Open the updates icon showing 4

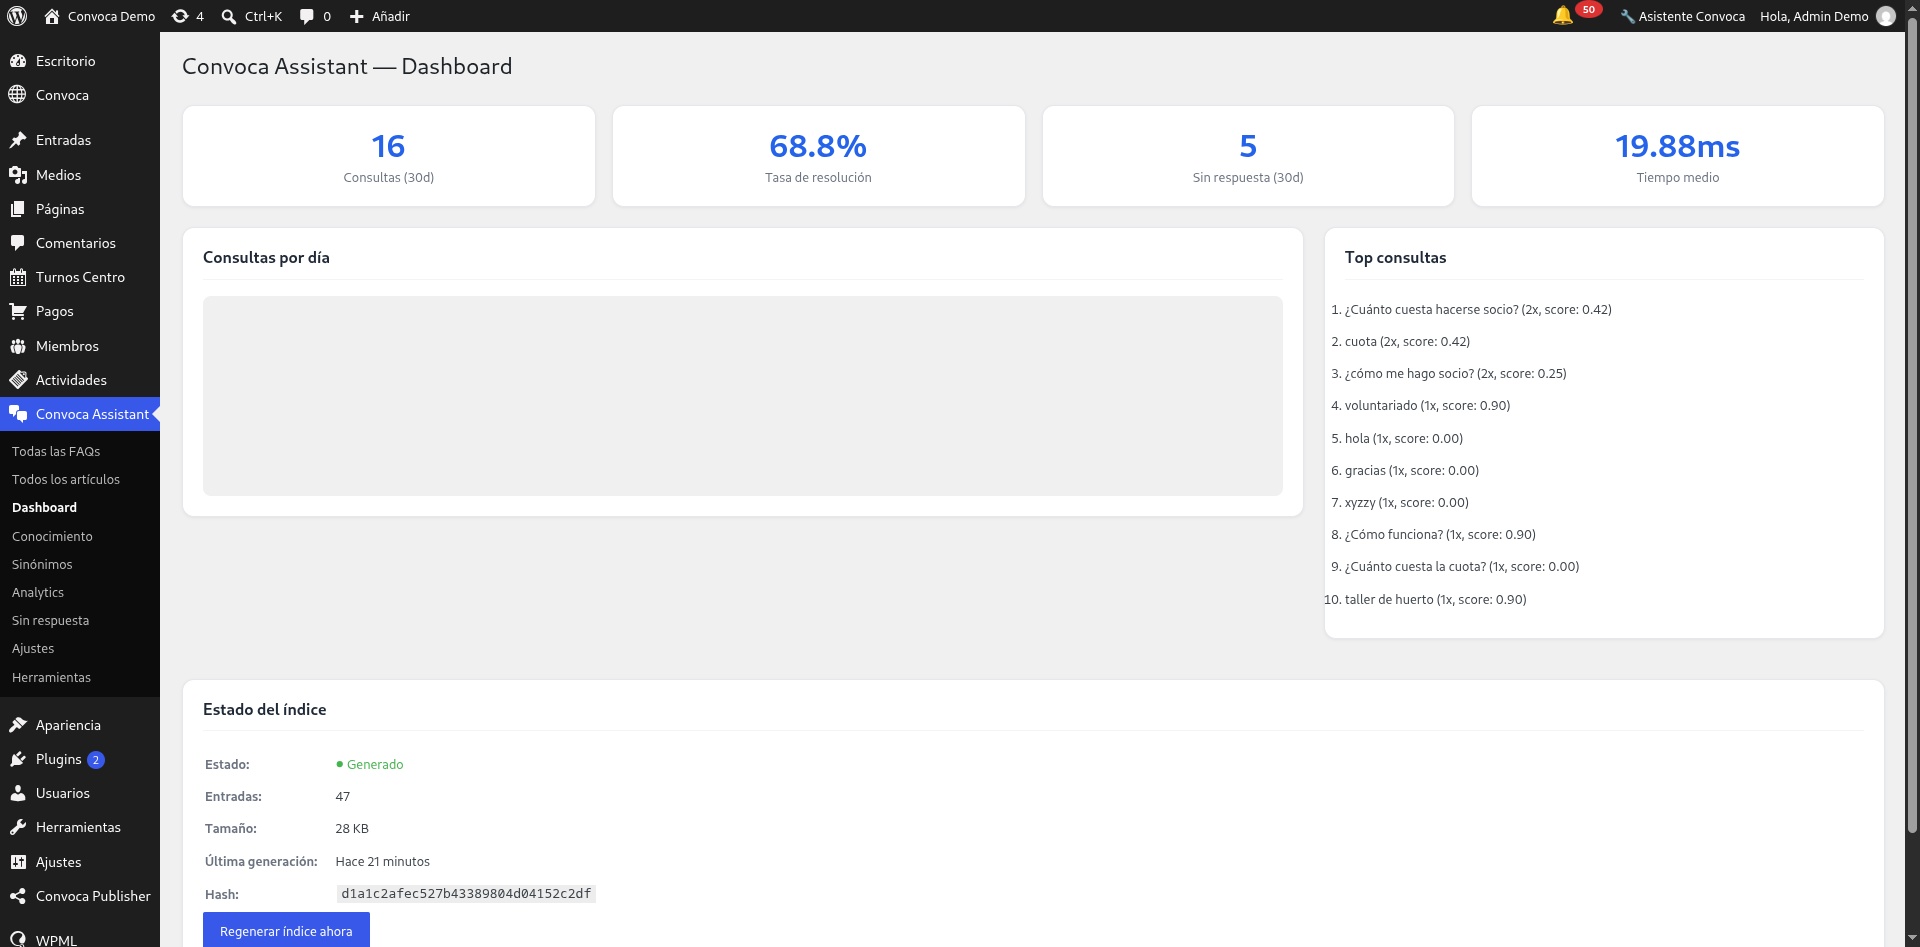click(180, 16)
